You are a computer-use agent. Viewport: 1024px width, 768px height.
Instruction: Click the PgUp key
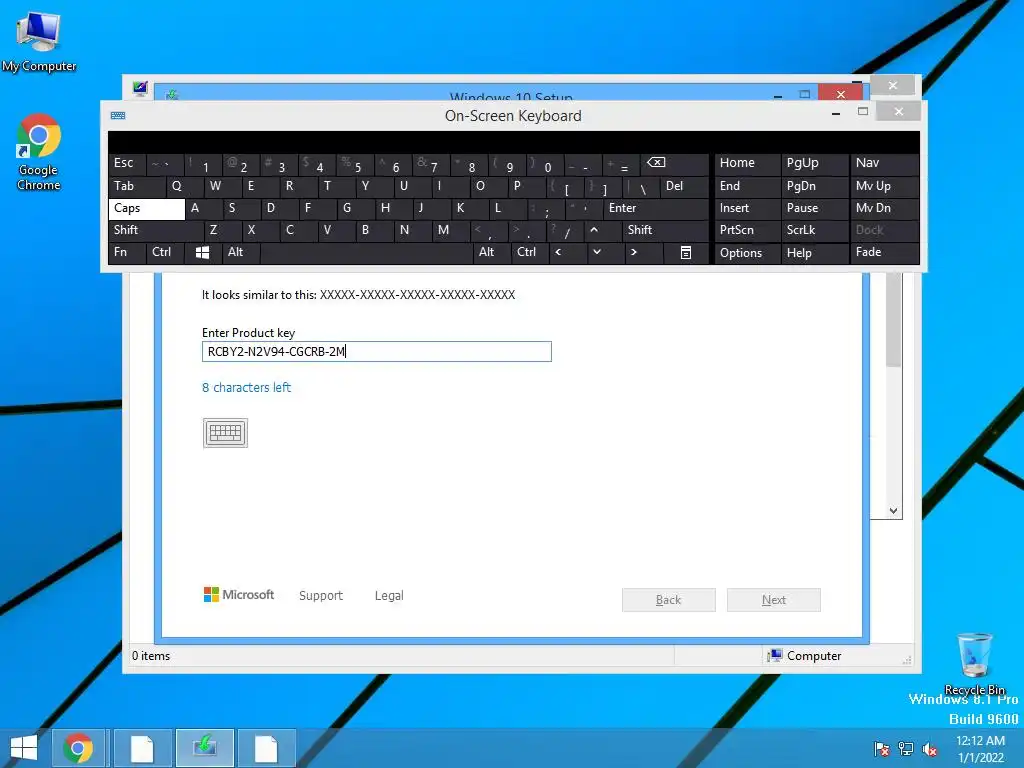click(814, 163)
